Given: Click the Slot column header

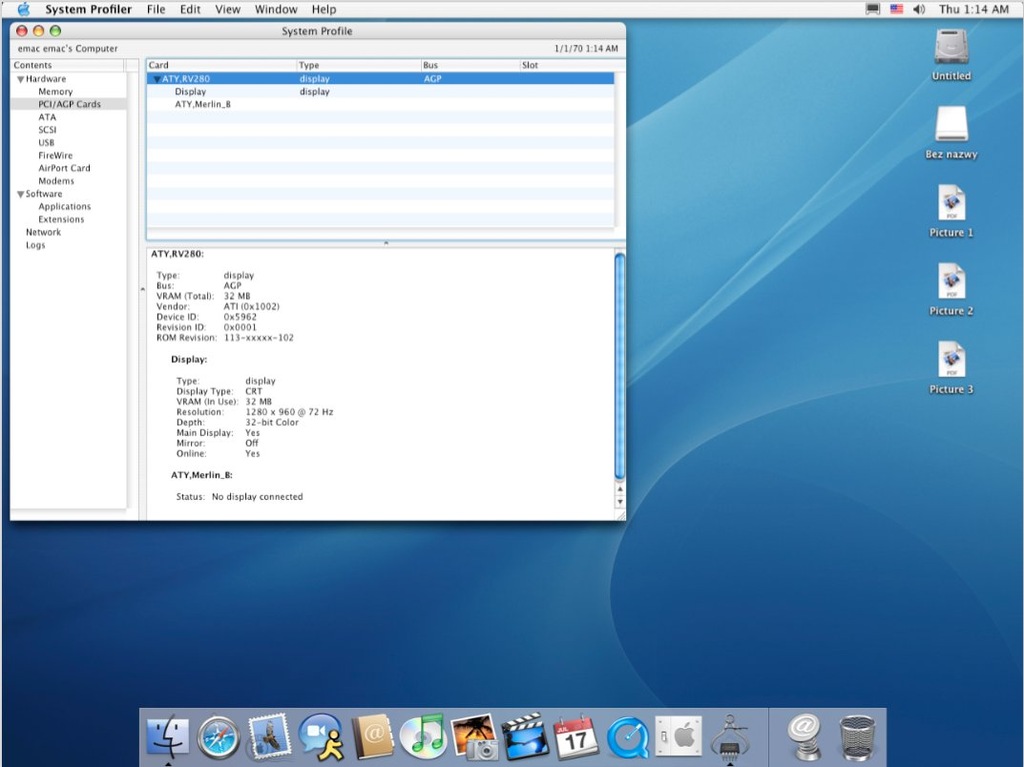Looking at the screenshot, I should point(571,65).
